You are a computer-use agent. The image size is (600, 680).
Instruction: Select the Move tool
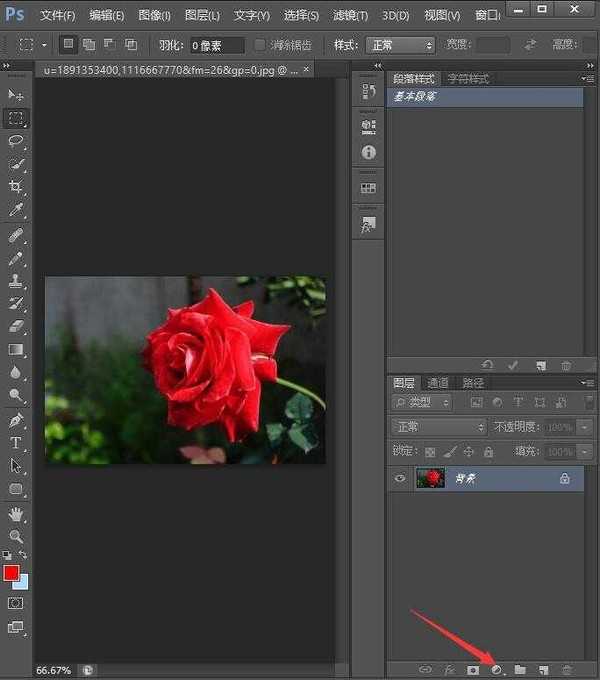click(x=16, y=95)
